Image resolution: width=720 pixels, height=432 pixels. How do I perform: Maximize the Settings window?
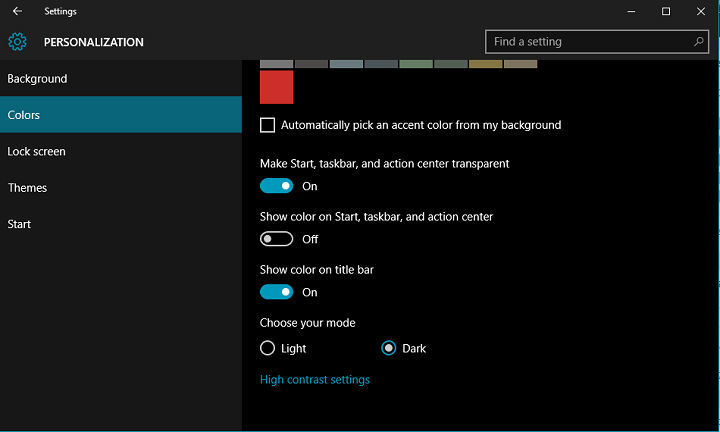click(666, 12)
